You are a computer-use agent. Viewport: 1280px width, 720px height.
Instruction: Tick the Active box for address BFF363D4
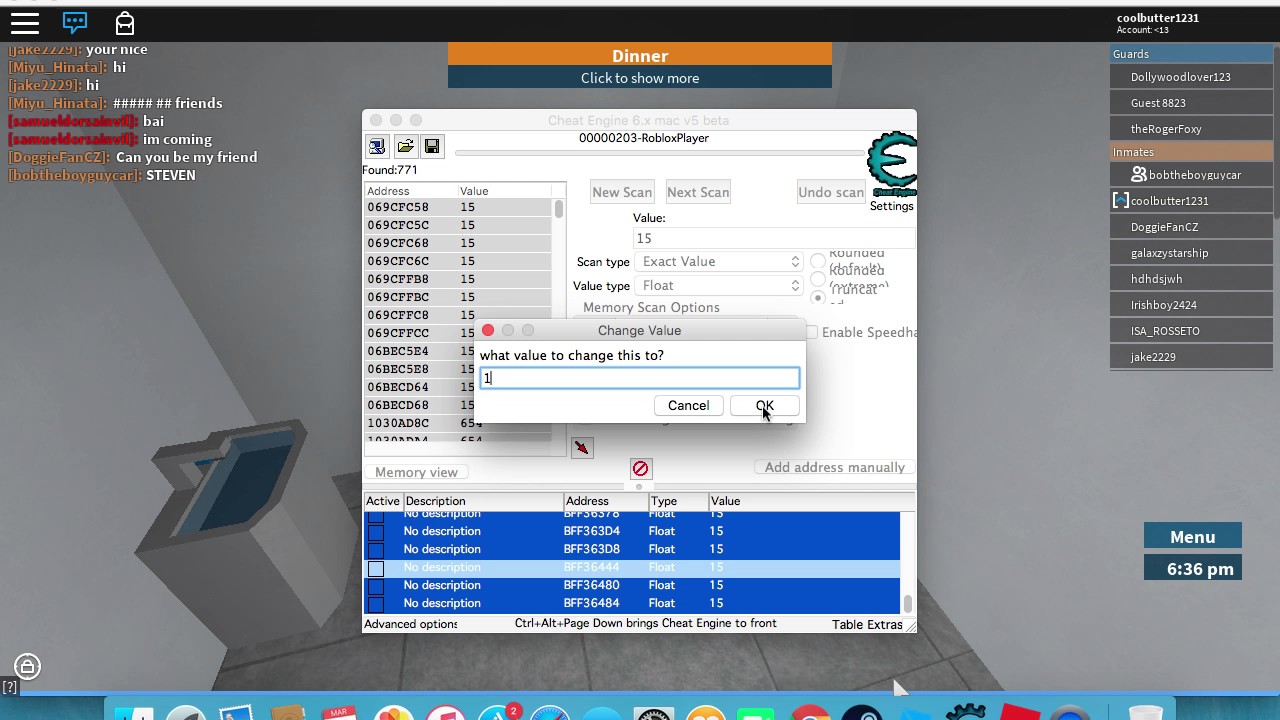pyautogui.click(x=376, y=531)
